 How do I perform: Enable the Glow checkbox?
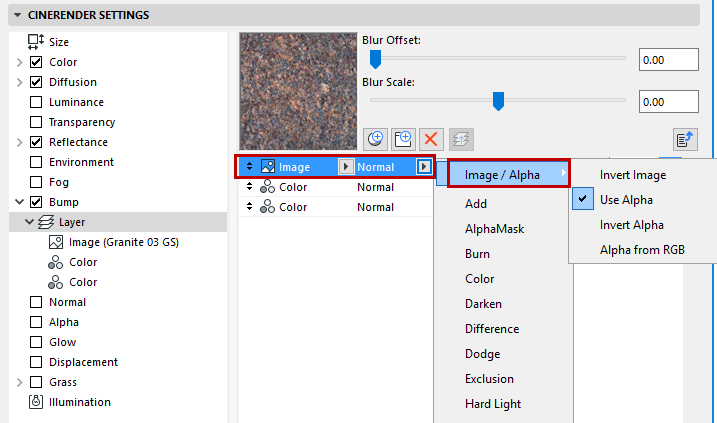pos(36,342)
